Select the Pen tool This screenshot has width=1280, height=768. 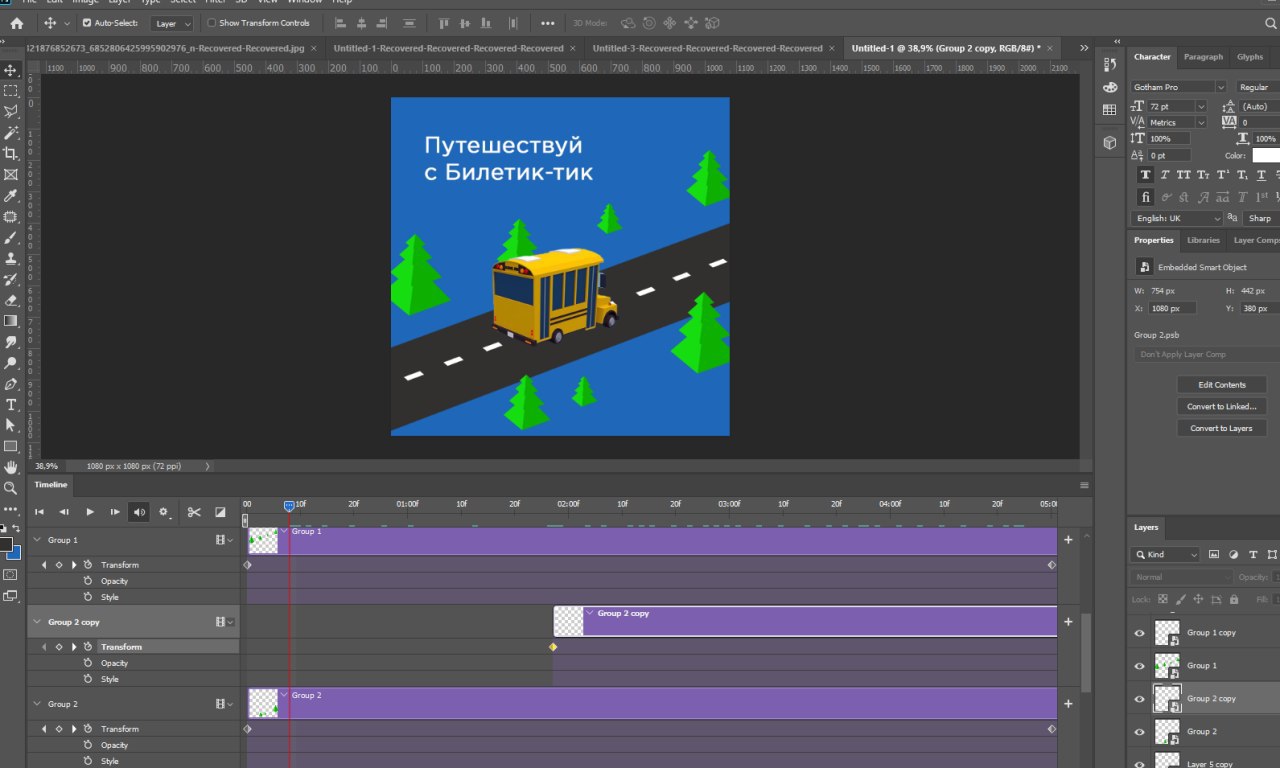[11, 384]
